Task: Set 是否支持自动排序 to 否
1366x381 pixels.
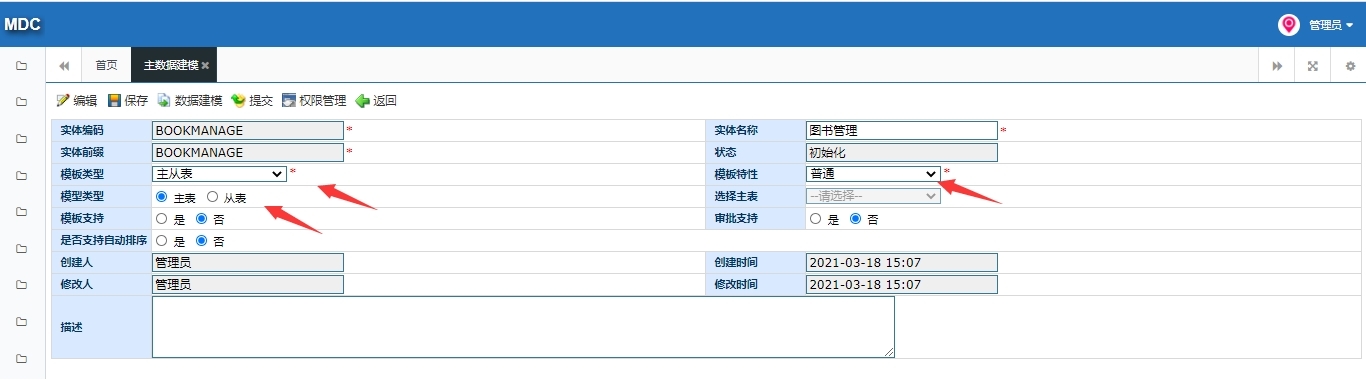Action: point(202,241)
